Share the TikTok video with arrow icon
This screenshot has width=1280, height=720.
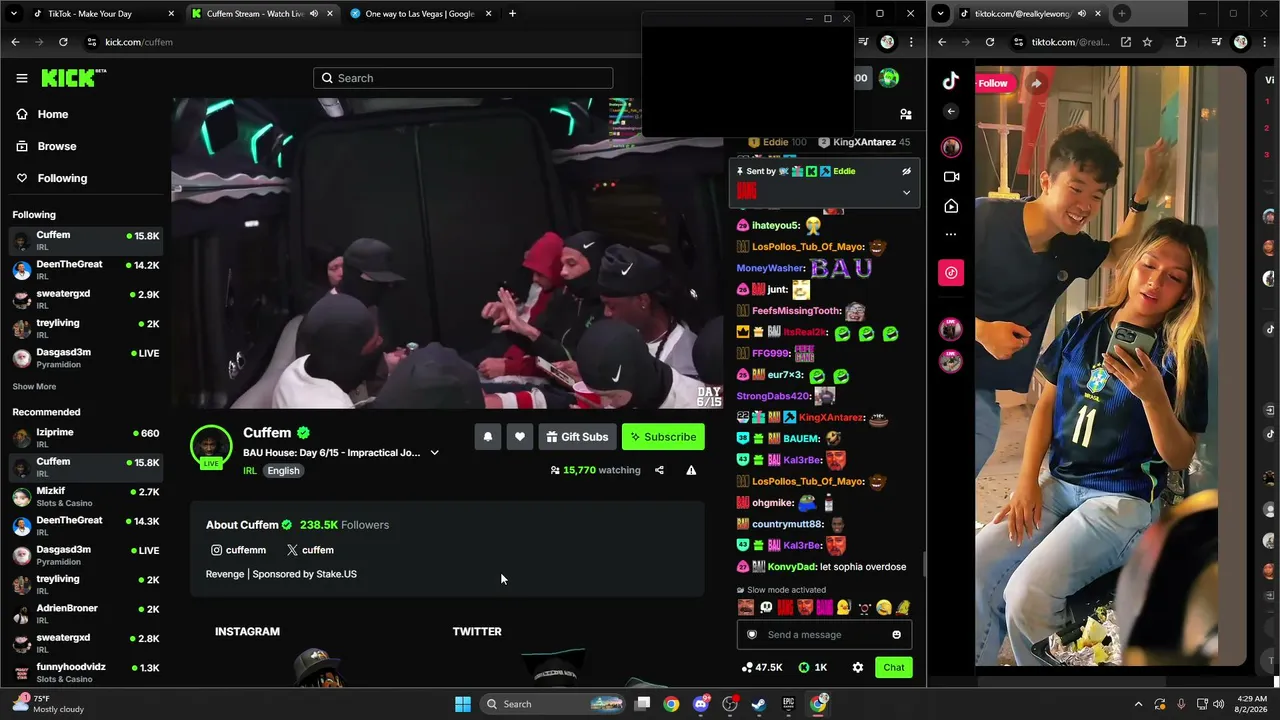[x=1036, y=83]
